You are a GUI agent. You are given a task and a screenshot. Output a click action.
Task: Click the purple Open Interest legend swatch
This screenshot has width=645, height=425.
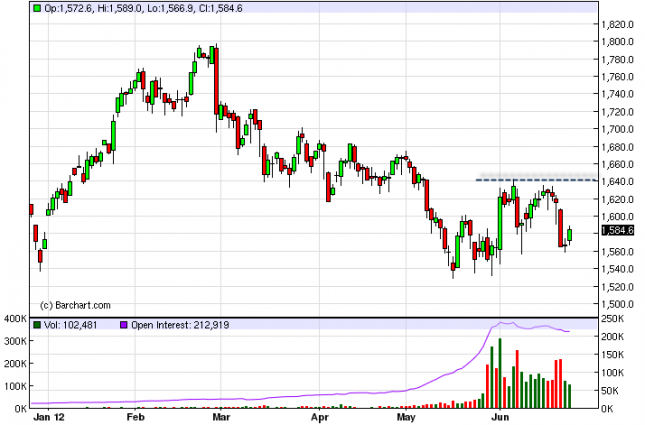tap(123, 325)
